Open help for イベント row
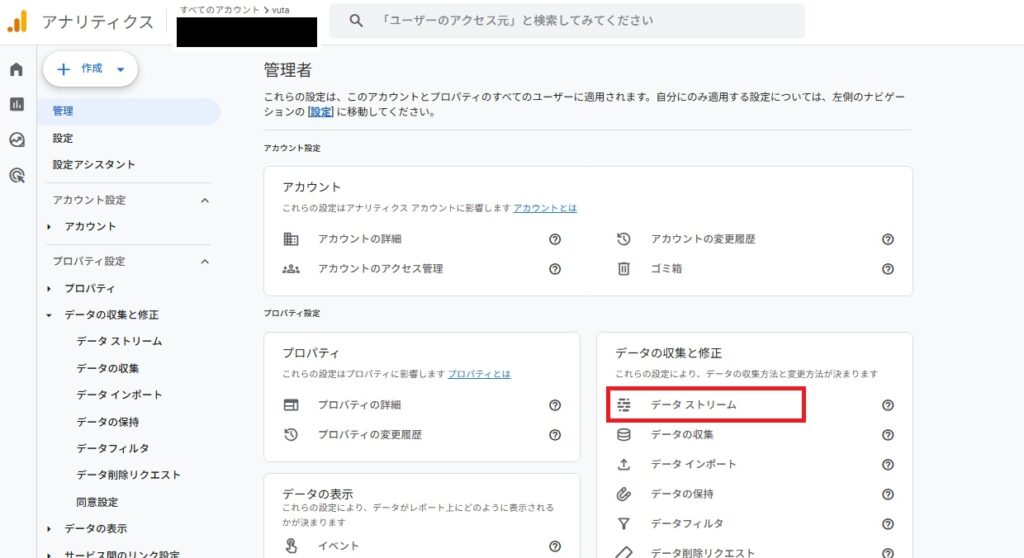 [x=555, y=546]
